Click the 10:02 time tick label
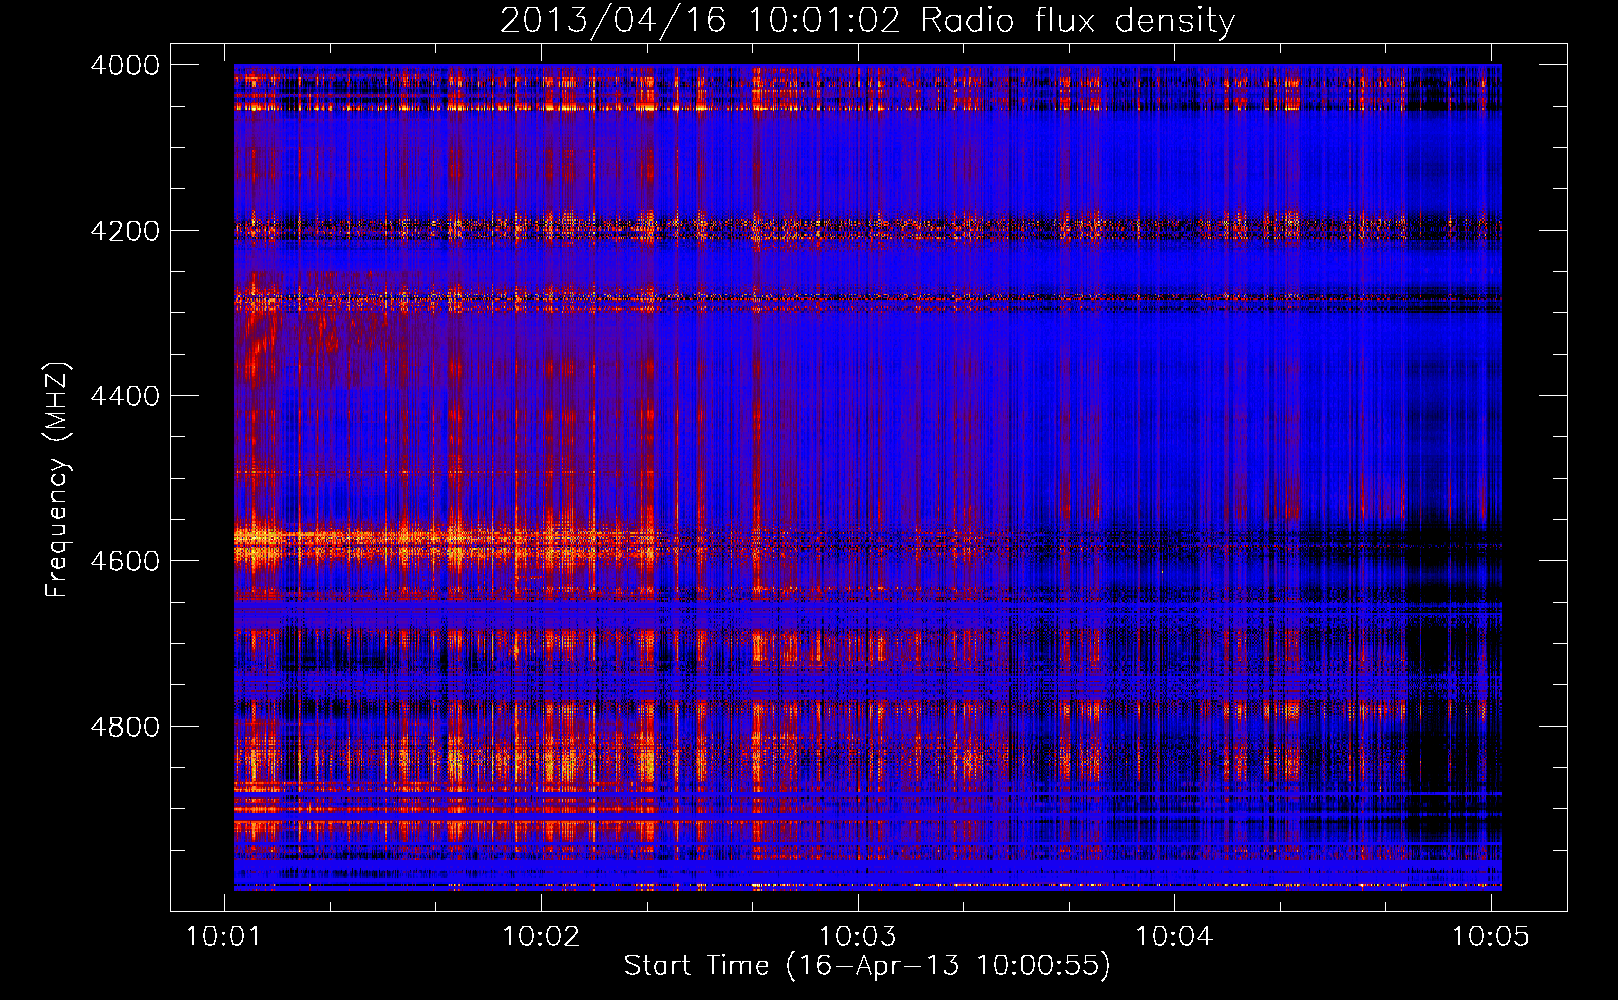The height and width of the screenshot is (1000, 1618). (x=541, y=936)
